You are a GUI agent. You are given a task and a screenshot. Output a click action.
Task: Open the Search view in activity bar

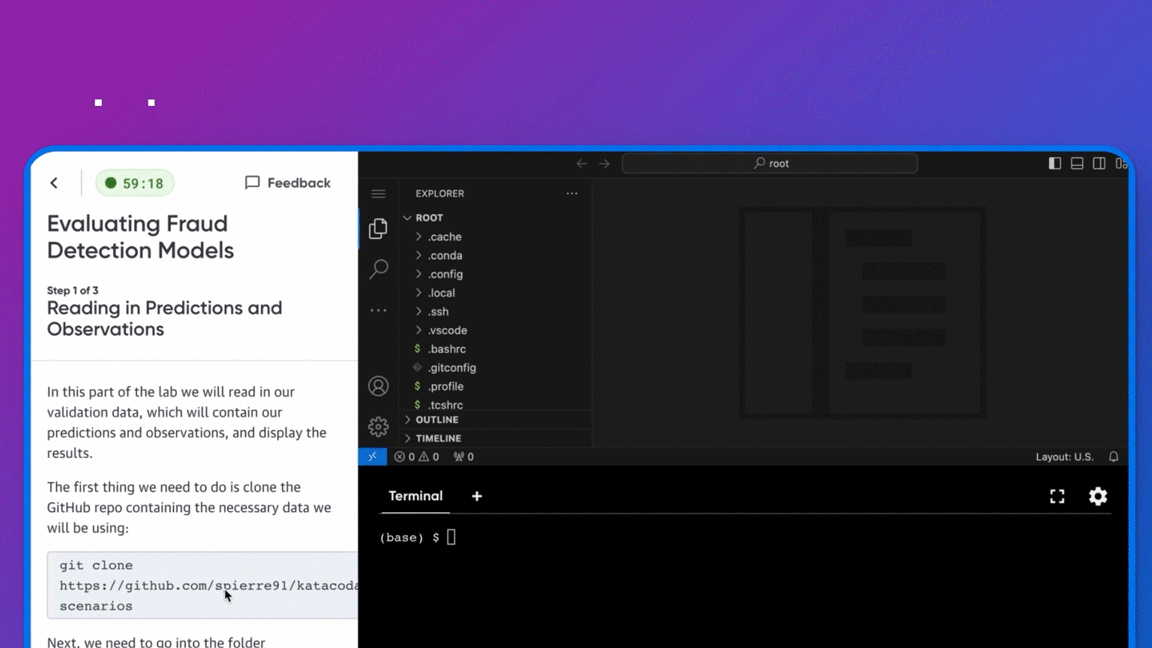[x=378, y=269]
